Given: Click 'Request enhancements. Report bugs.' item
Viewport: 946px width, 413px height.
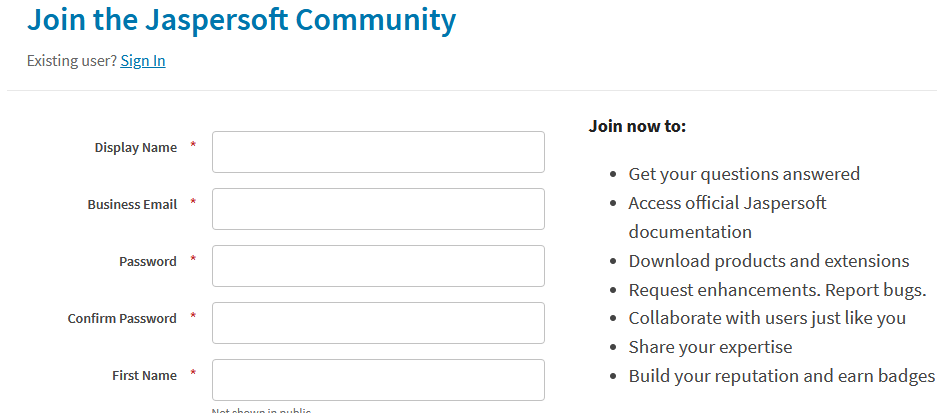Looking at the screenshot, I should pyautogui.click(x=777, y=290).
